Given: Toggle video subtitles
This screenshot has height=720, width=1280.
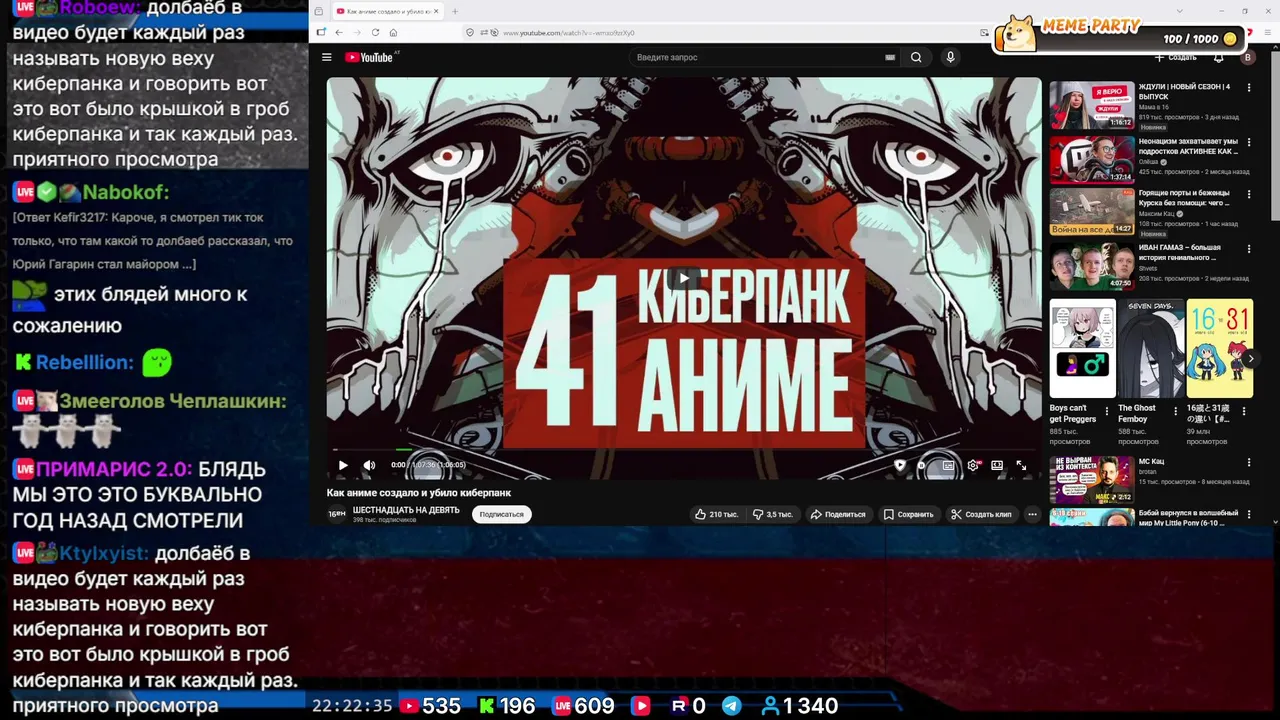Looking at the screenshot, I should pos(948,465).
